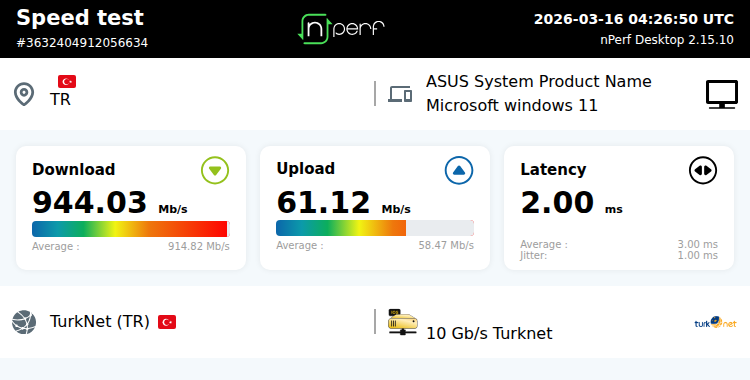Click the Upload speed color bar

click(375, 228)
